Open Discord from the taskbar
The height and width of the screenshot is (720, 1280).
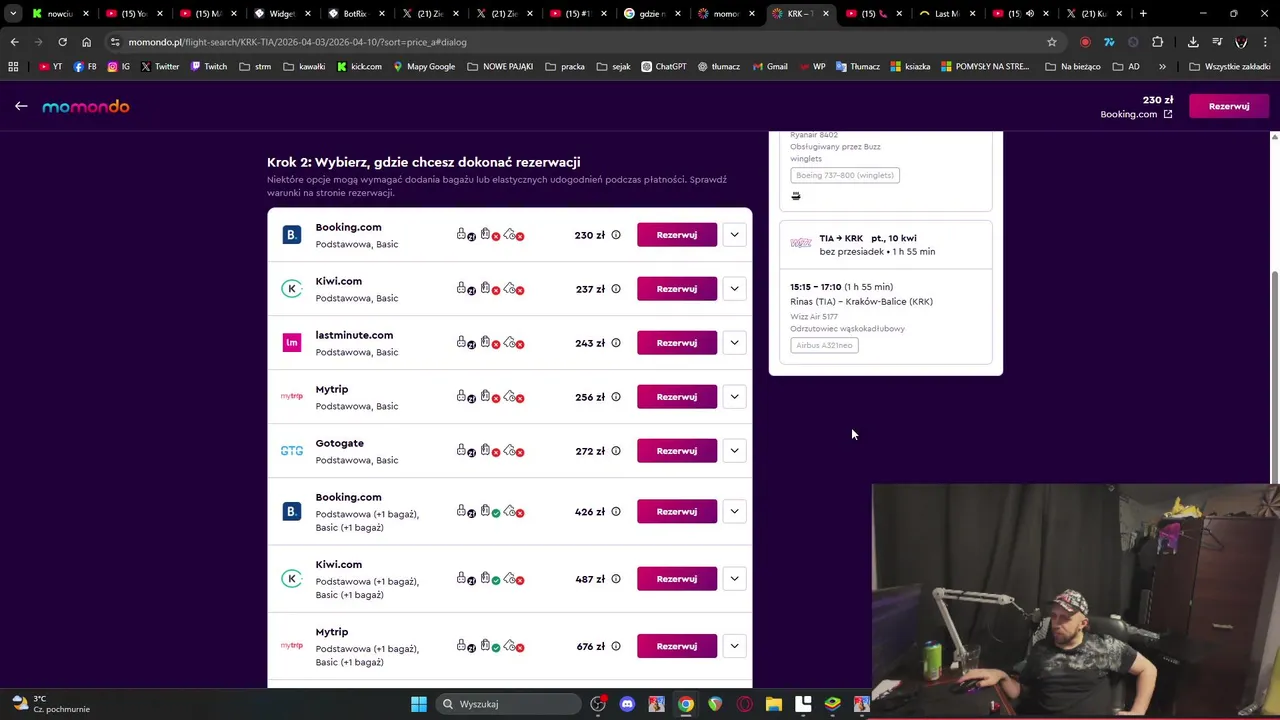pyautogui.click(x=627, y=704)
